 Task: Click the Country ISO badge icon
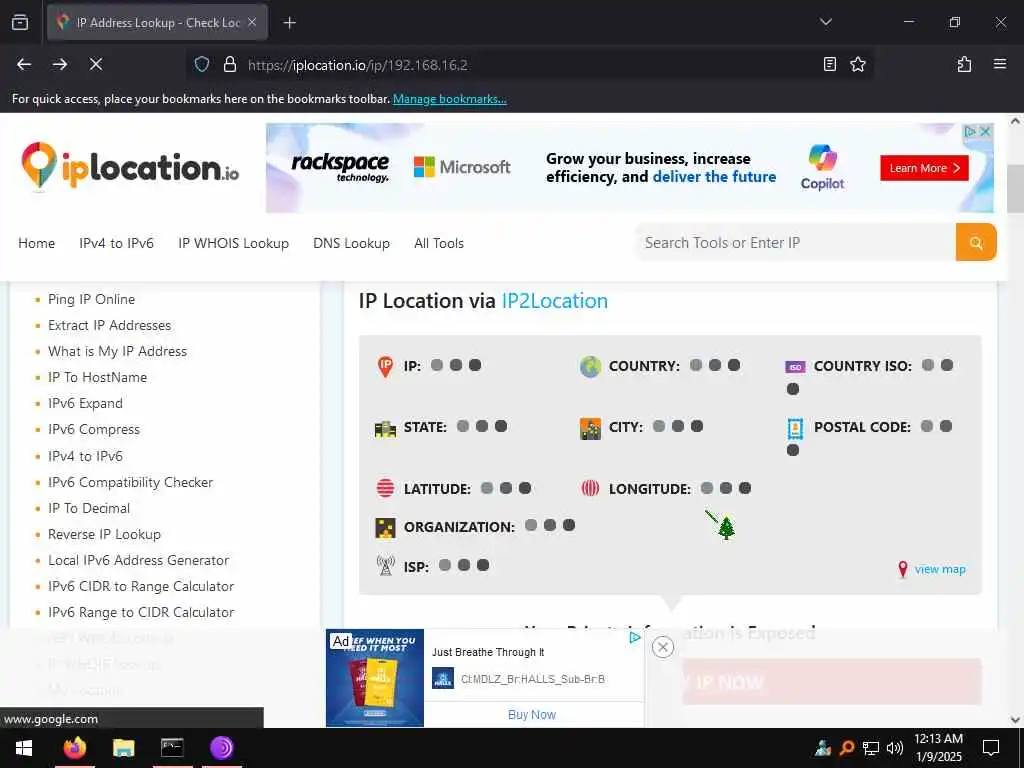pyautogui.click(x=795, y=367)
